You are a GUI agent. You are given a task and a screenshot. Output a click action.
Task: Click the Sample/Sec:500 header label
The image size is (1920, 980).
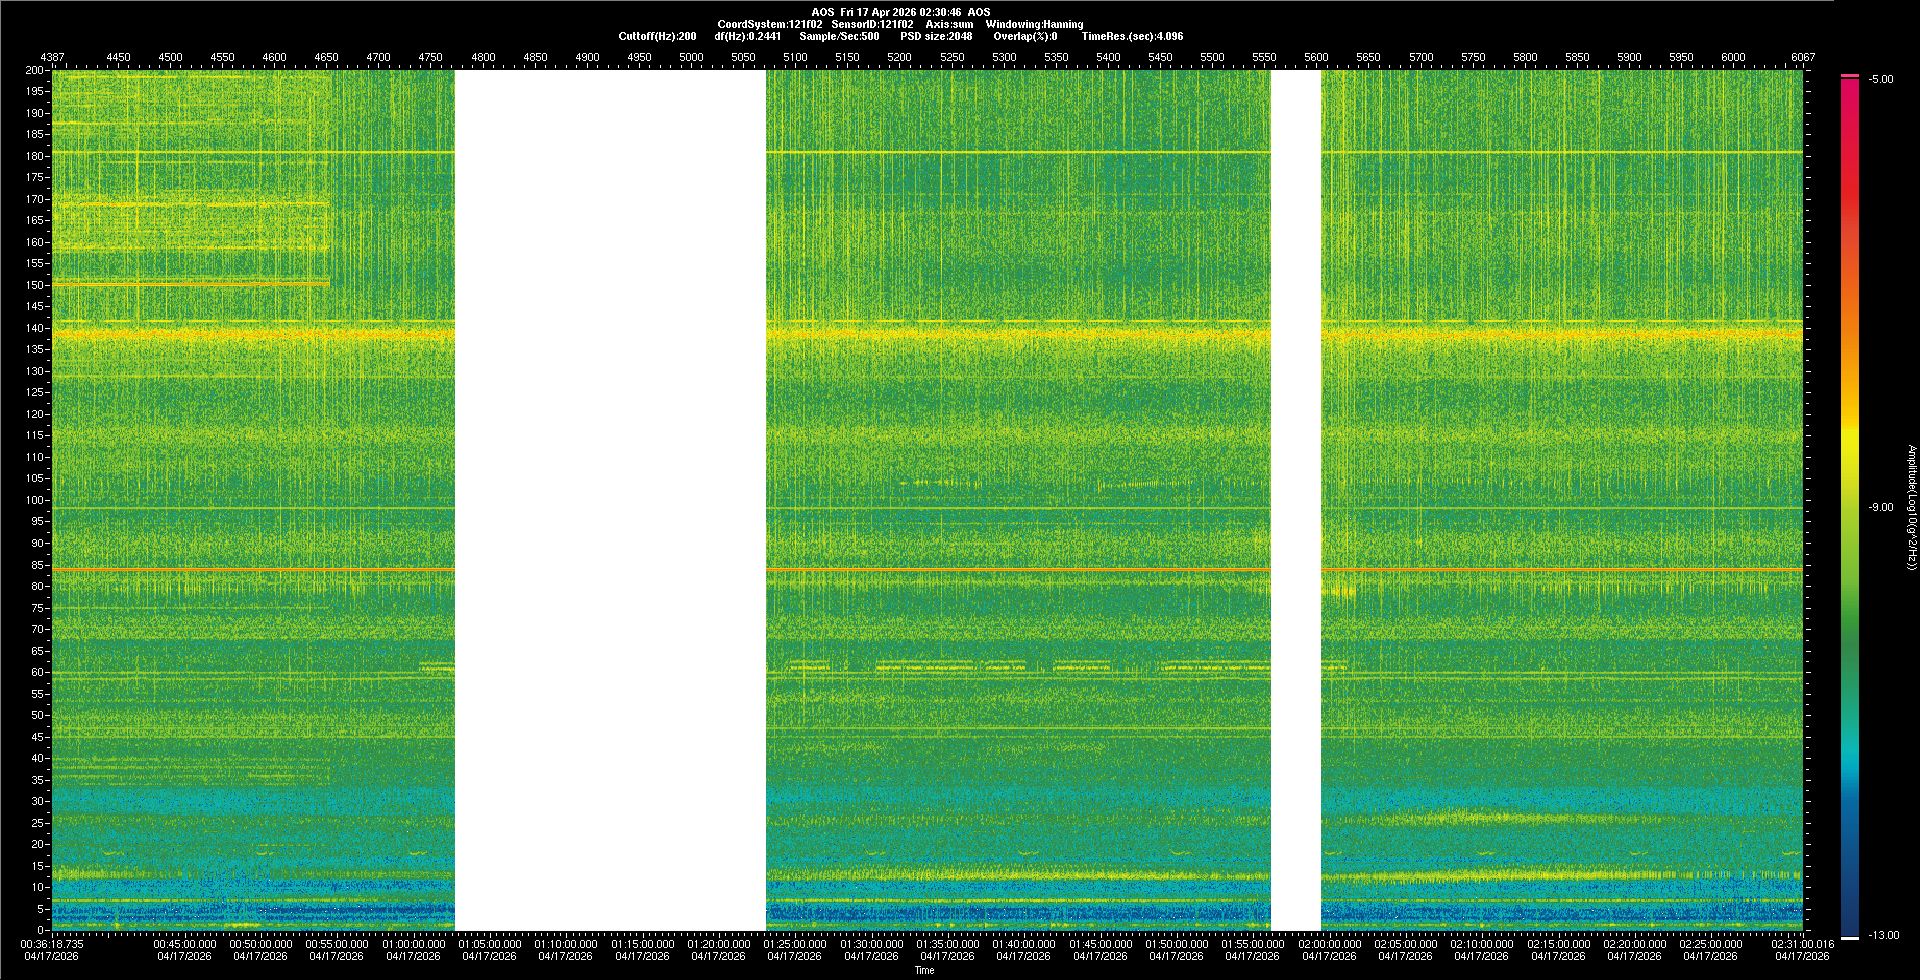(839, 36)
